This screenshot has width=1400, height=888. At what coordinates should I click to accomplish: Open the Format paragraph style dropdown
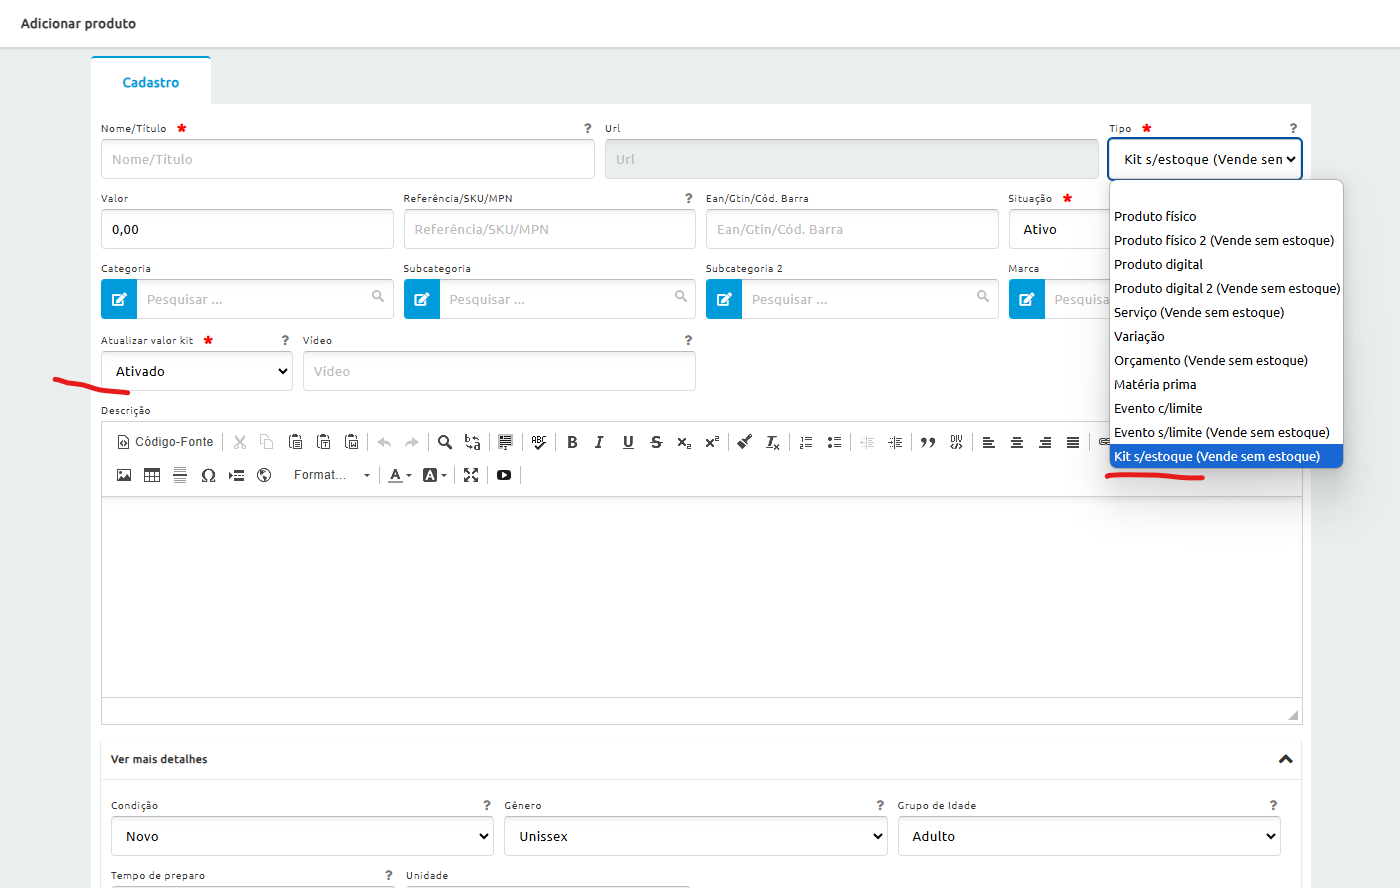[x=331, y=475]
